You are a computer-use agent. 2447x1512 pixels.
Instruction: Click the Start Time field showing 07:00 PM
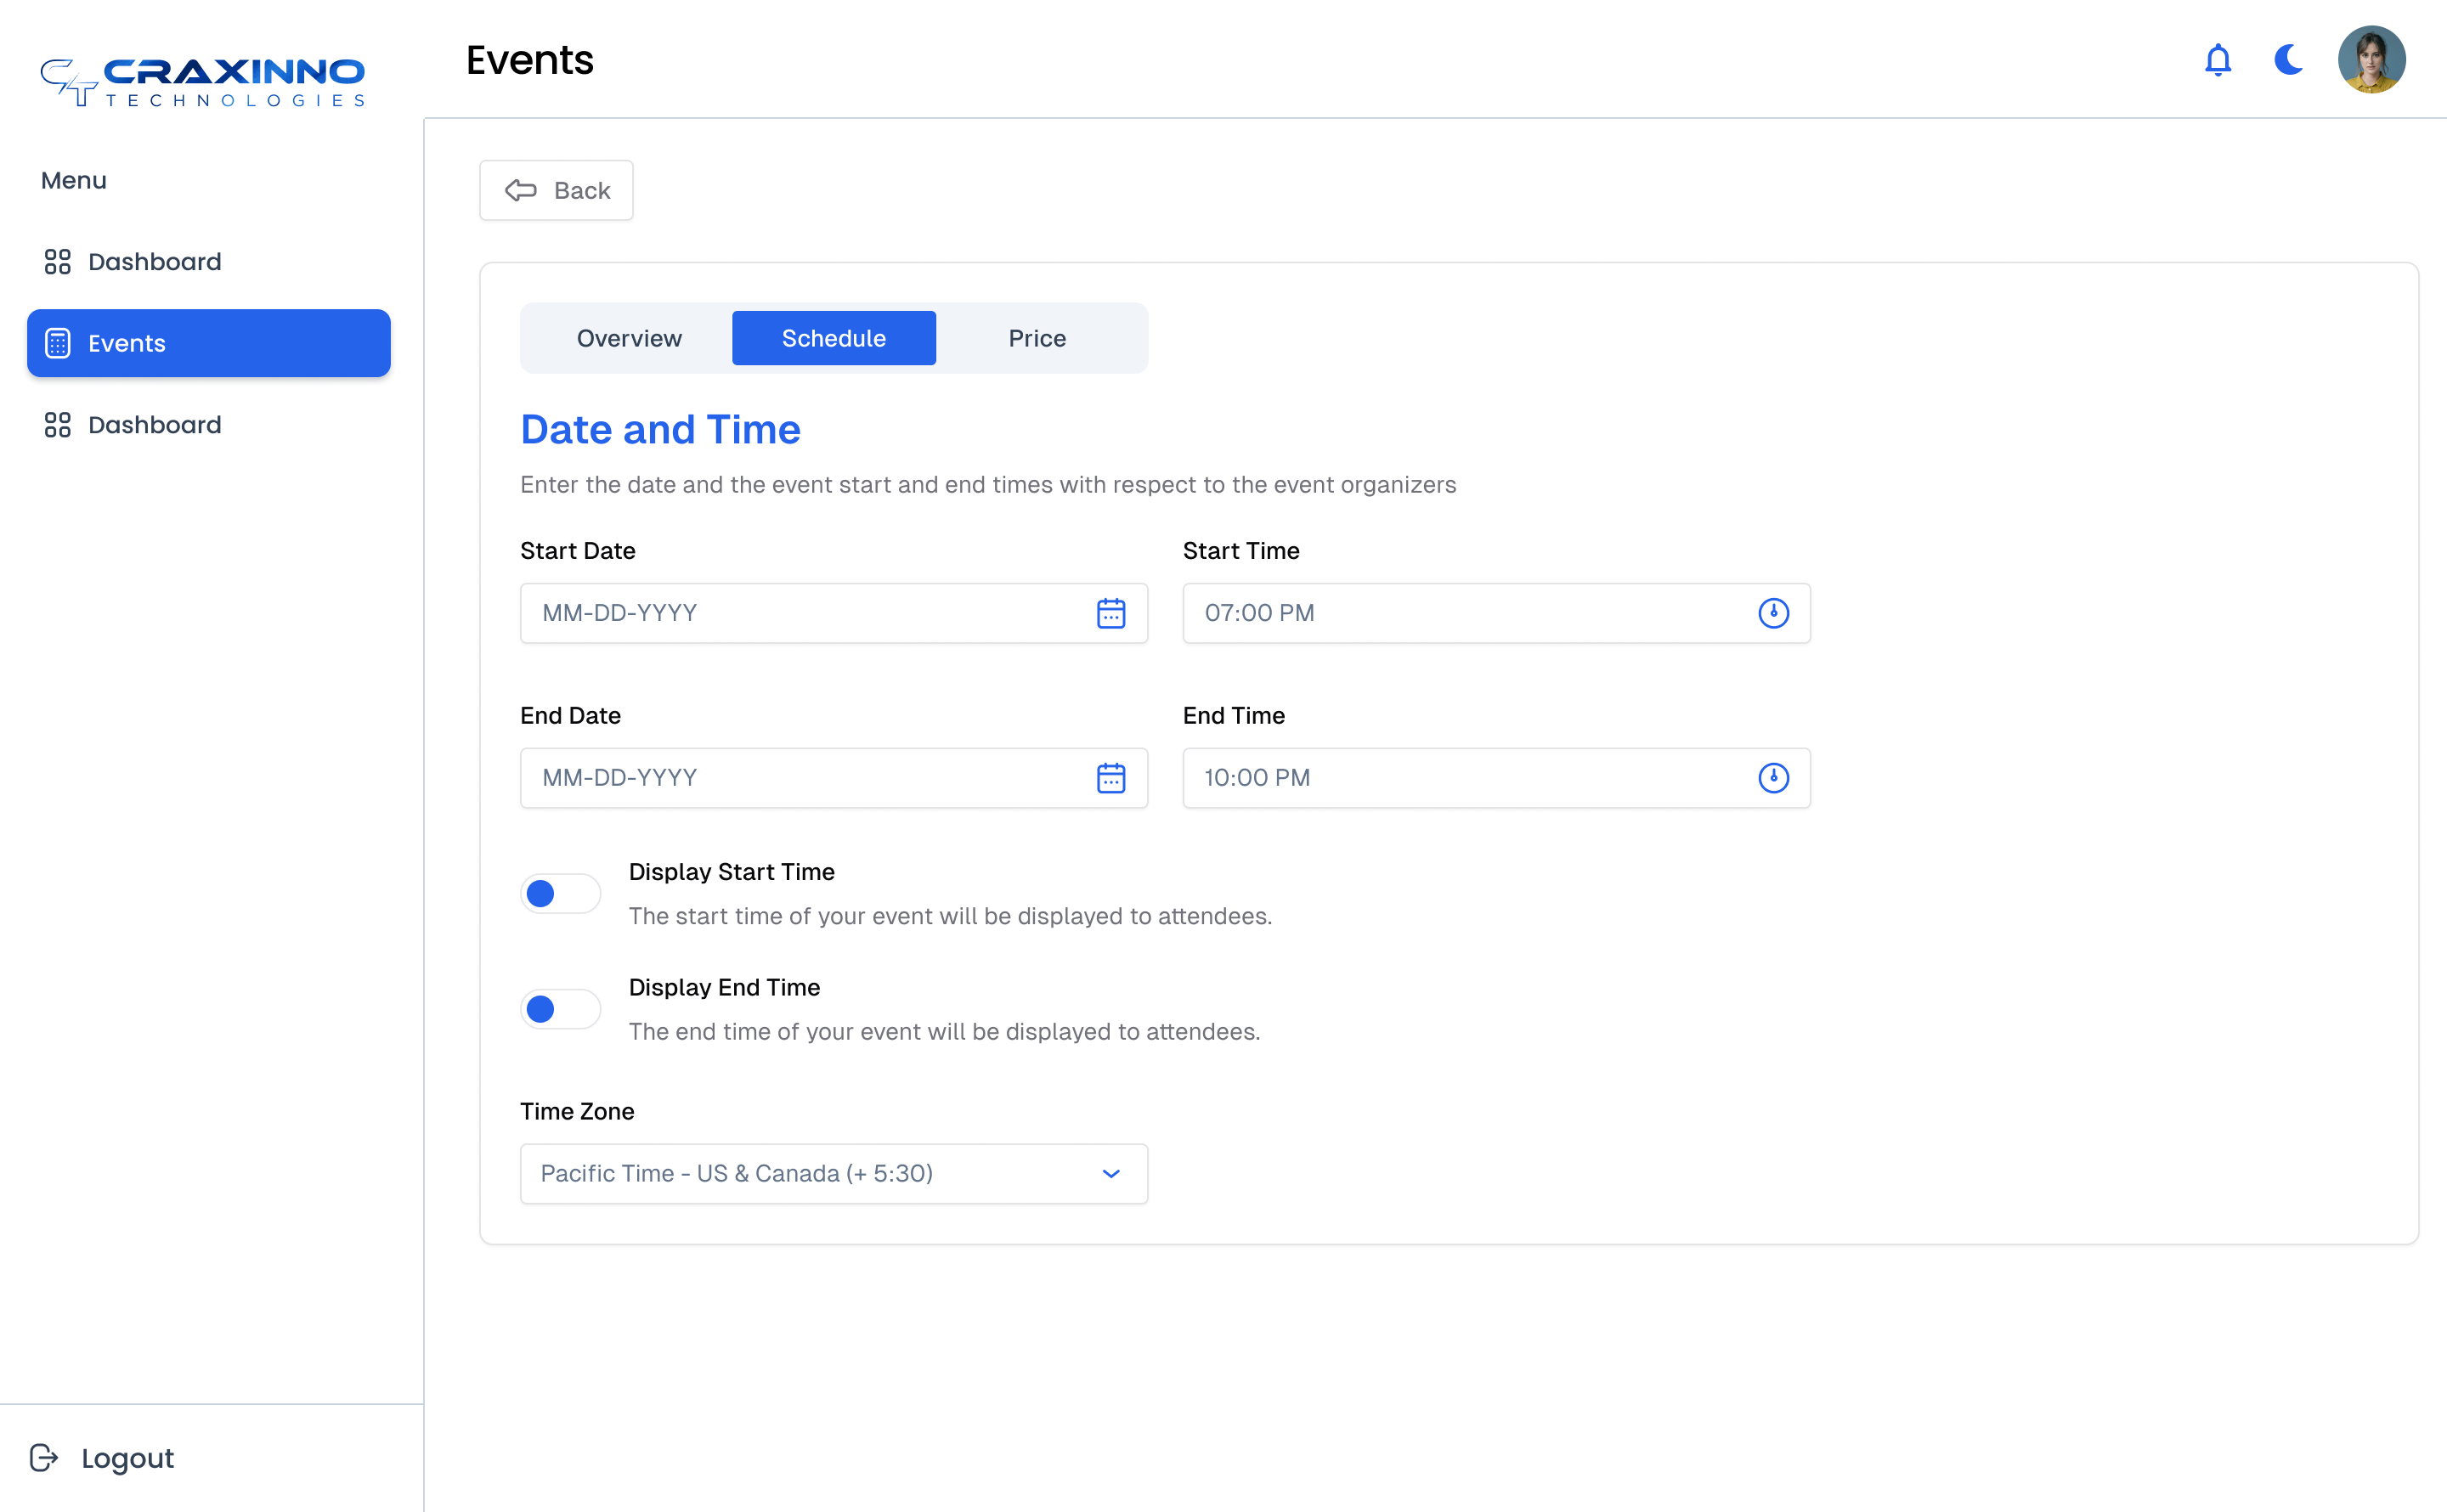[x=1496, y=613]
